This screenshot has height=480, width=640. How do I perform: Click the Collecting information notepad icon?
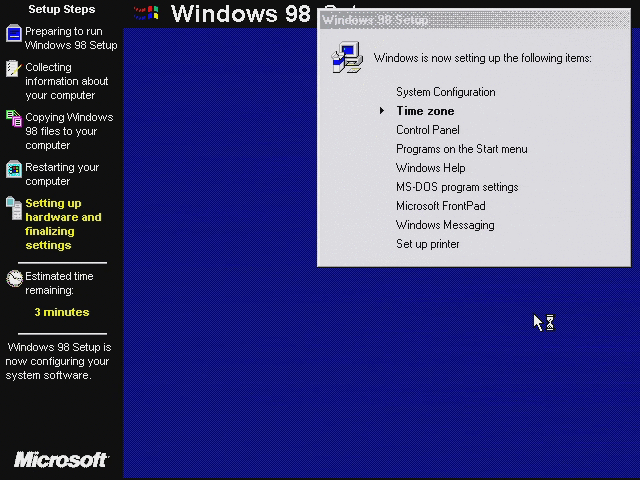pyautogui.click(x=13, y=68)
